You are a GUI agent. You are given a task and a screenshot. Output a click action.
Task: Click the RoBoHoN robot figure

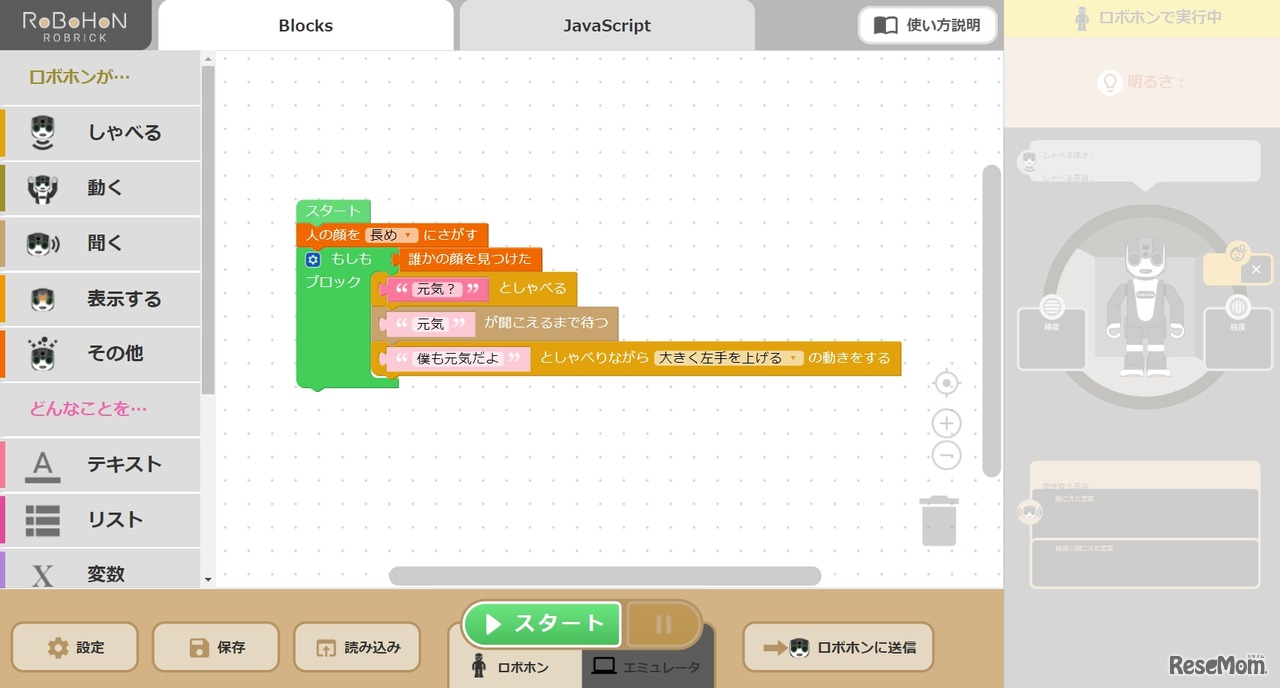(x=1144, y=305)
